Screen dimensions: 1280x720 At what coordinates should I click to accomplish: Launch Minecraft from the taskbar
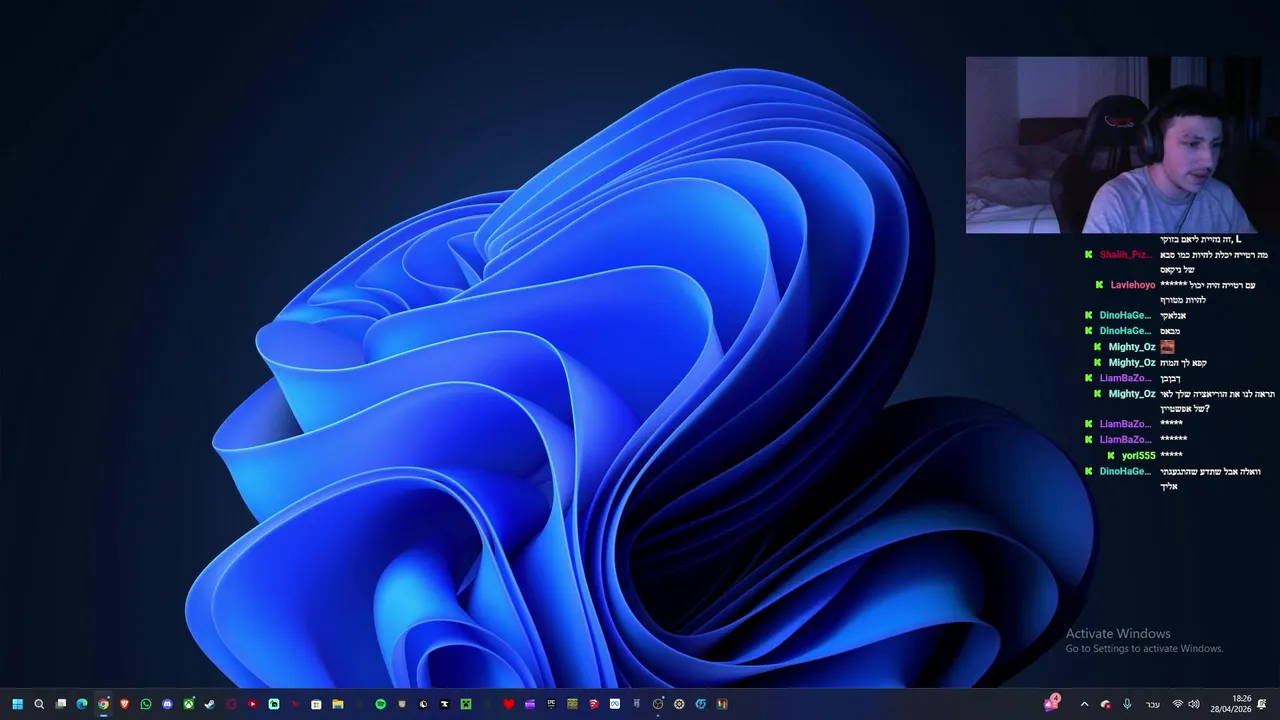click(x=466, y=704)
